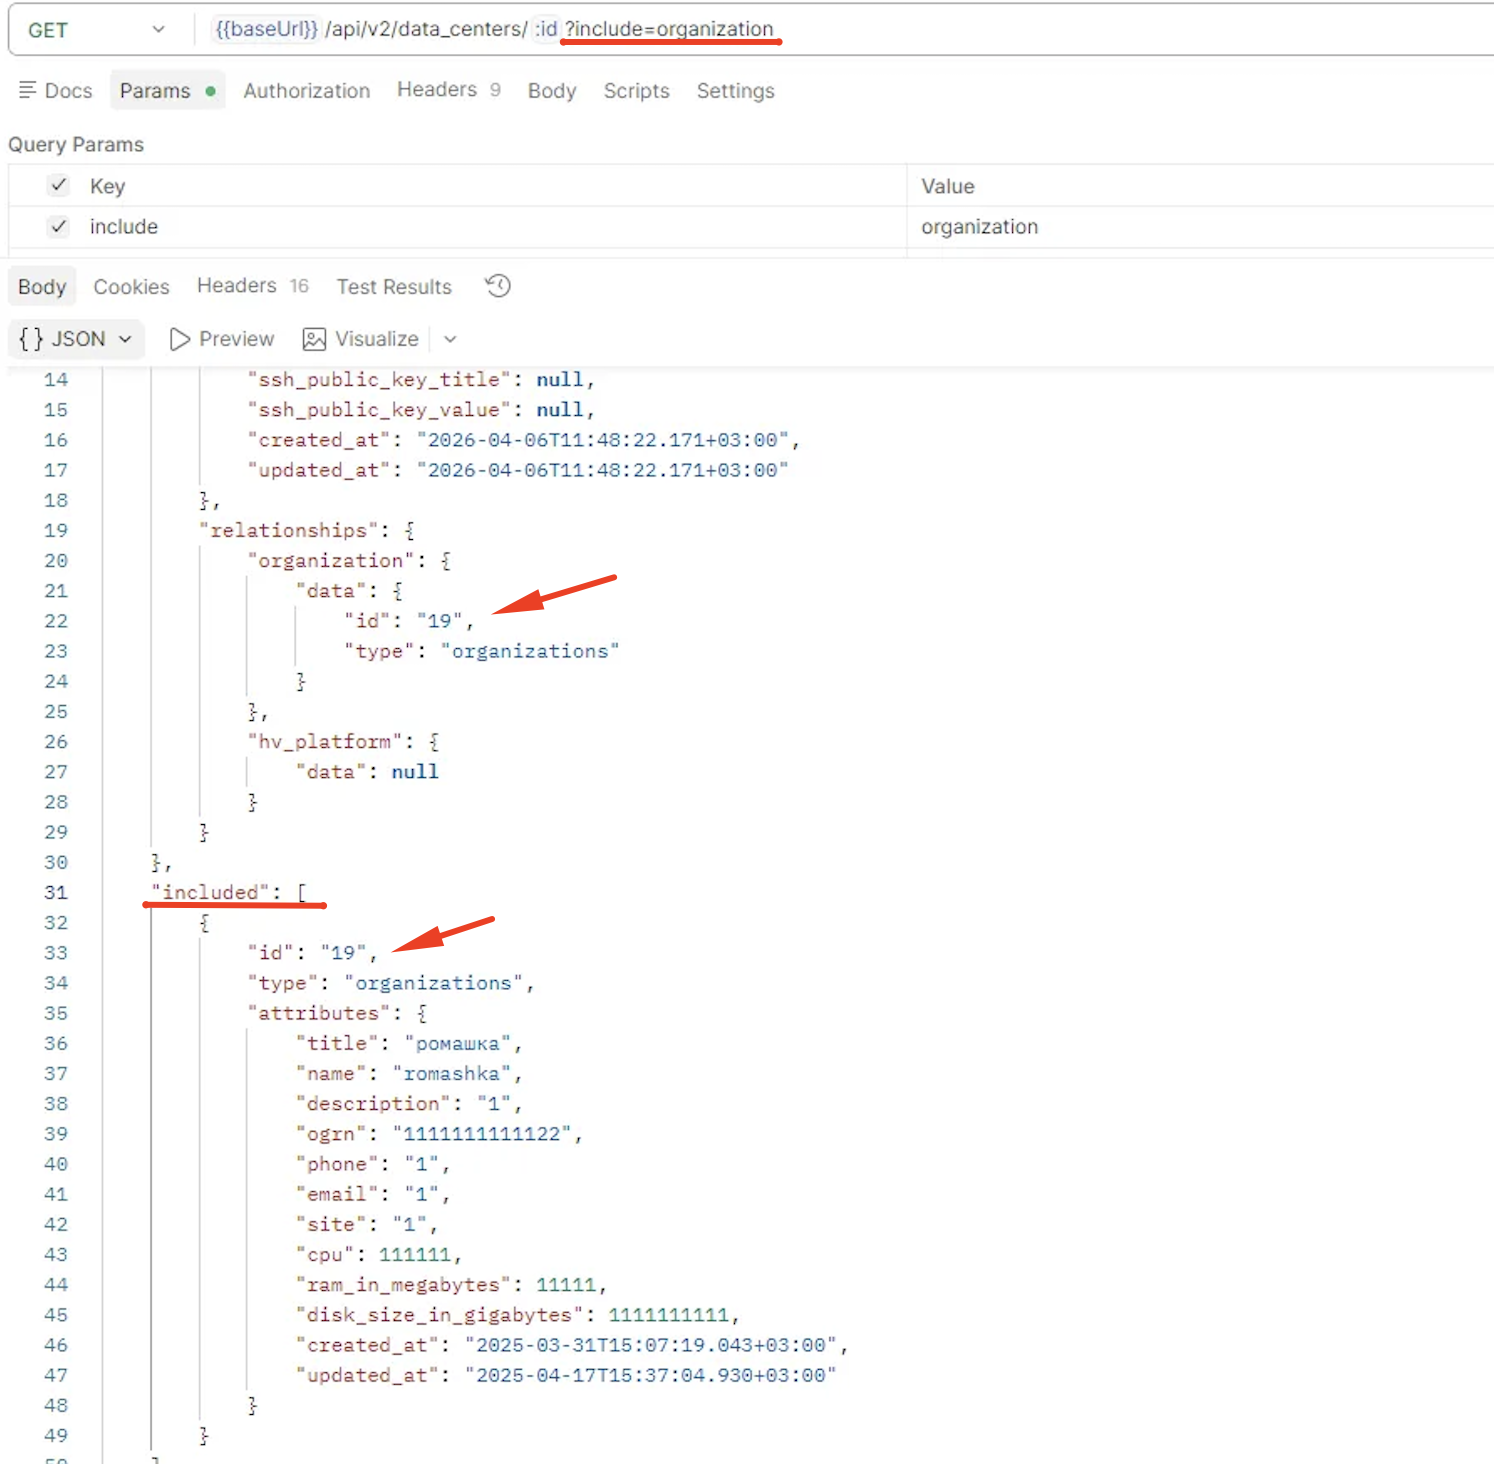Switch to the Authorization tab
1494x1464 pixels.
coord(306,91)
